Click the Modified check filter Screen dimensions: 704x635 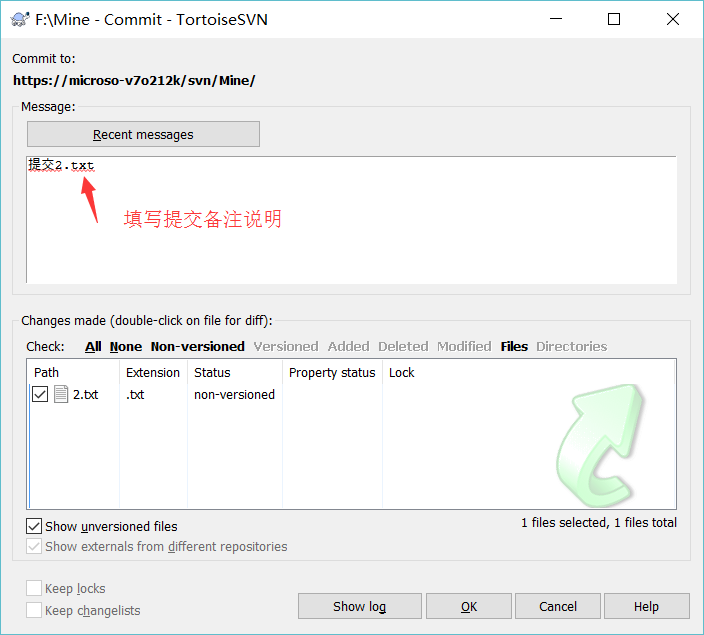coord(464,346)
